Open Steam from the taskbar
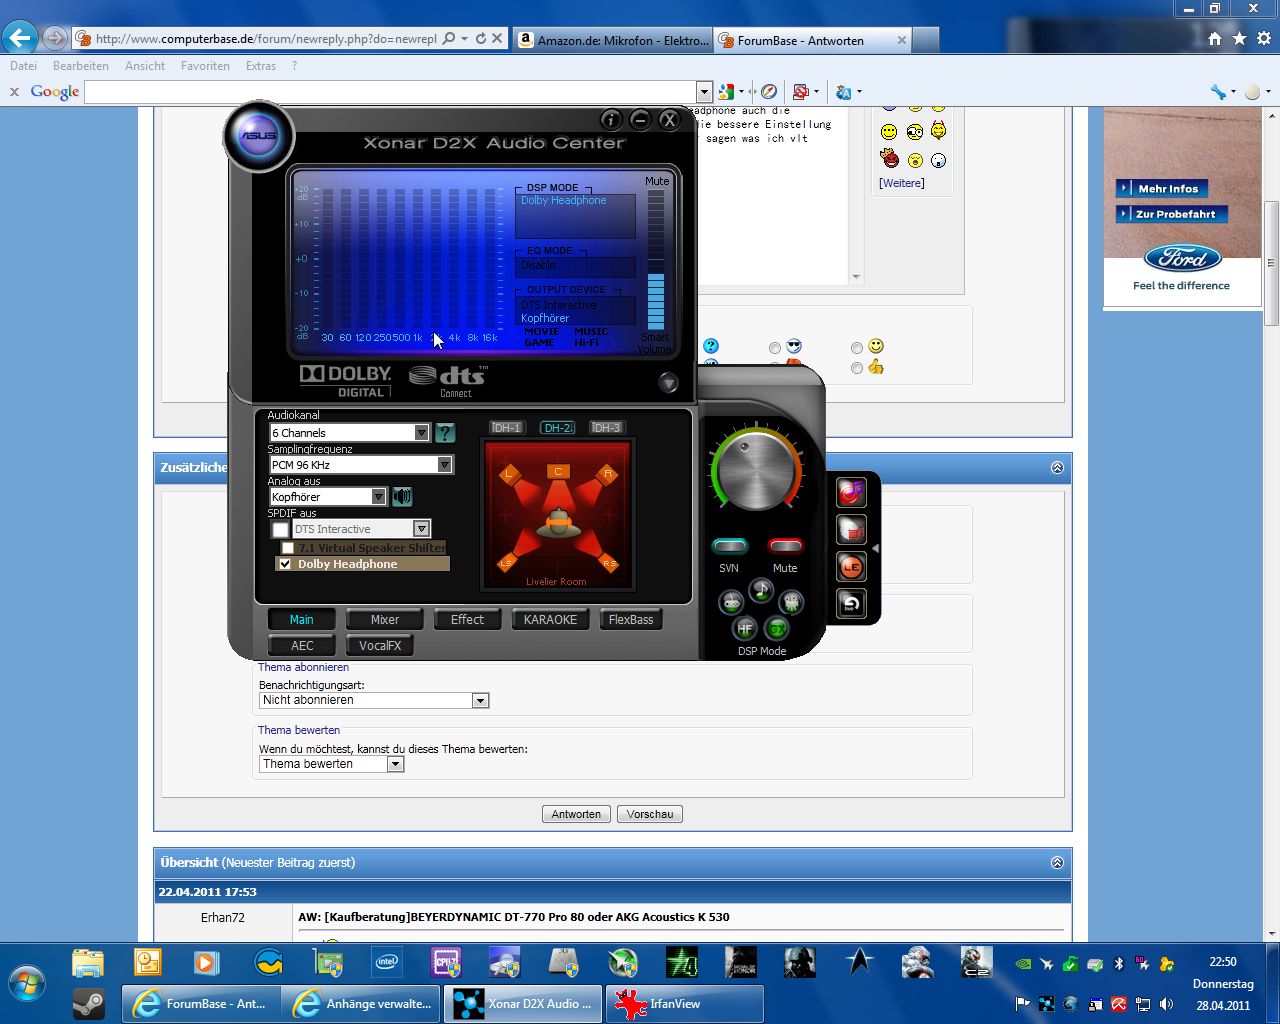1280x1024 pixels. [89, 1004]
